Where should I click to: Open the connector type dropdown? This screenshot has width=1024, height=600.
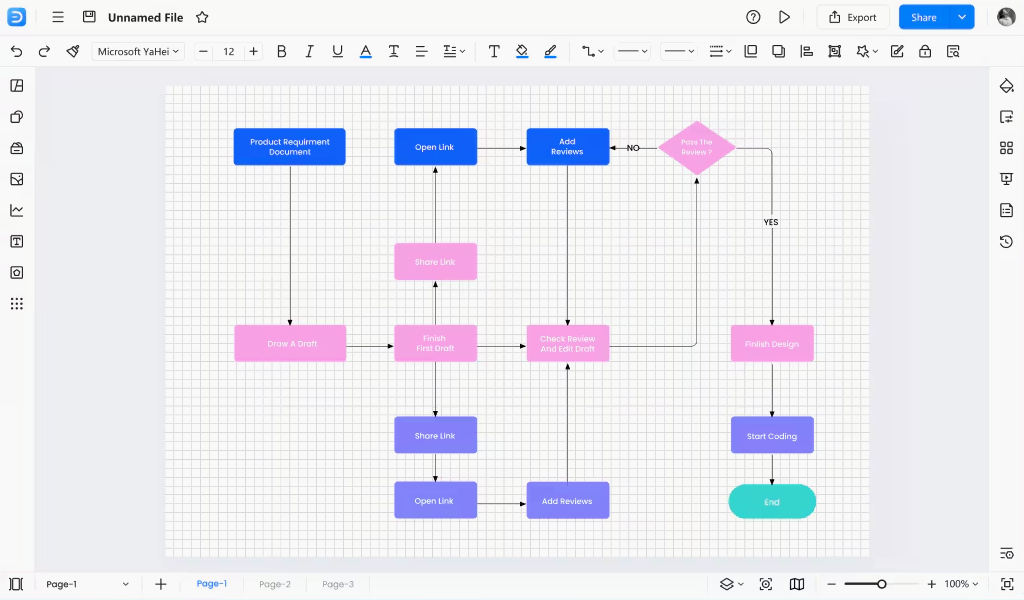pyautogui.click(x=593, y=52)
